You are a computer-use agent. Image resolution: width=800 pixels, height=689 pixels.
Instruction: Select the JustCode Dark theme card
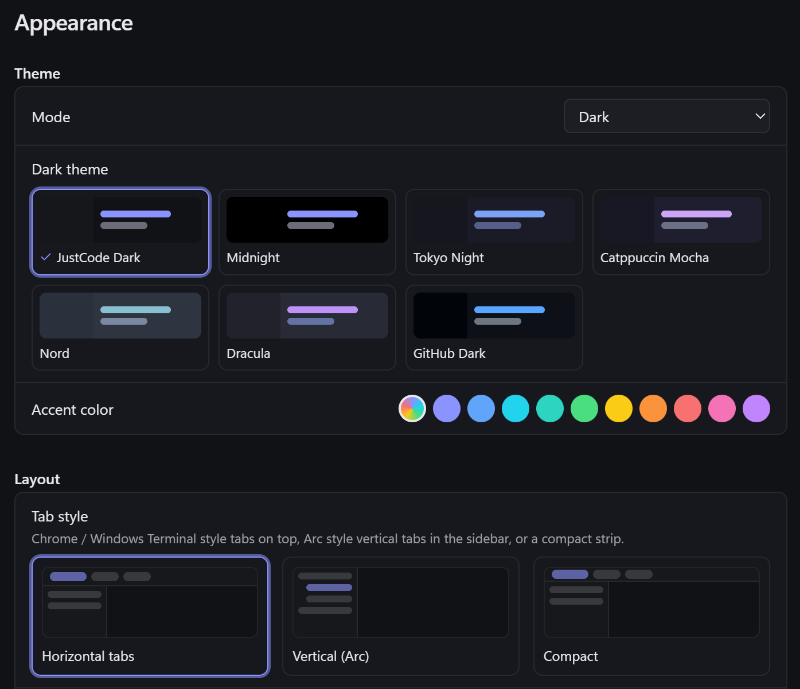pos(120,232)
